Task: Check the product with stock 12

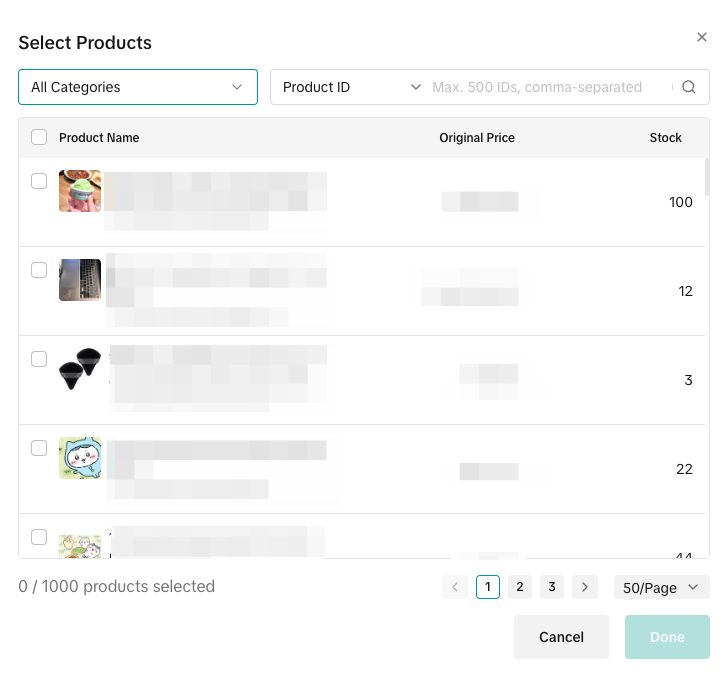Action: pyautogui.click(x=39, y=270)
